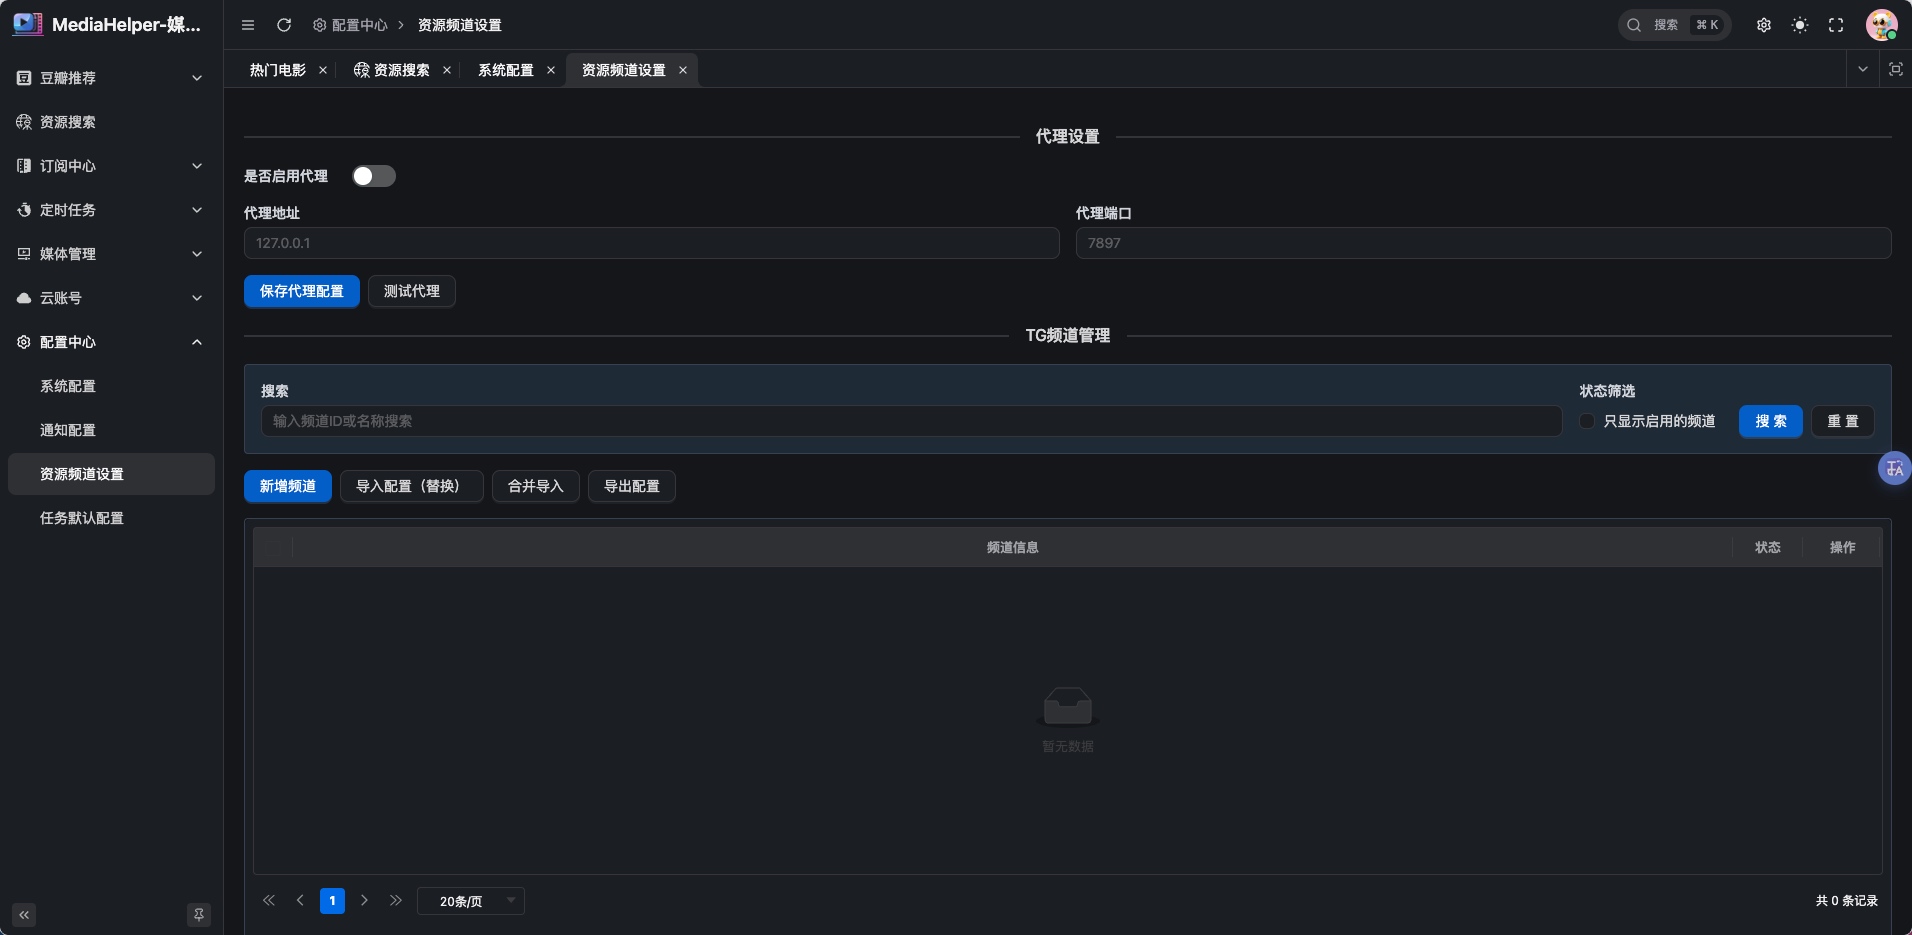Go to last page double-right arrow
Viewport: 1912px width, 935px height.
[396, 901]
